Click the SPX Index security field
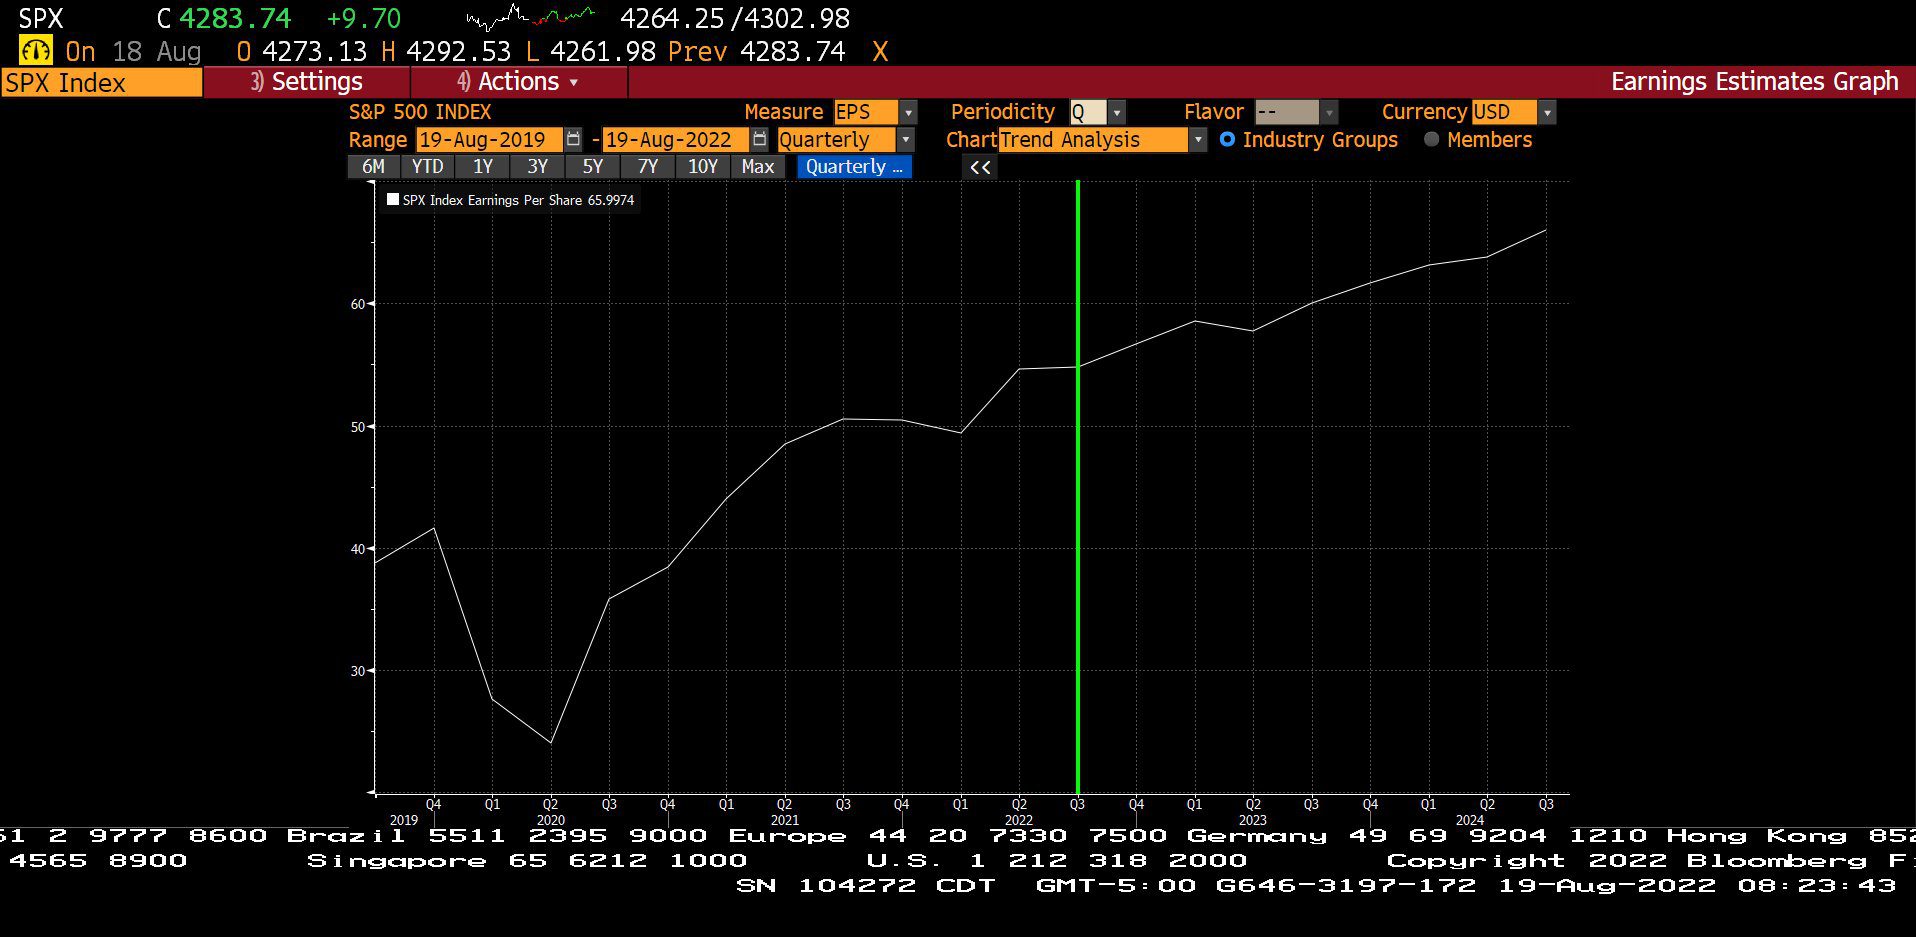Image resolution: width=1916 pixels, height=937 pixels. 101,83
